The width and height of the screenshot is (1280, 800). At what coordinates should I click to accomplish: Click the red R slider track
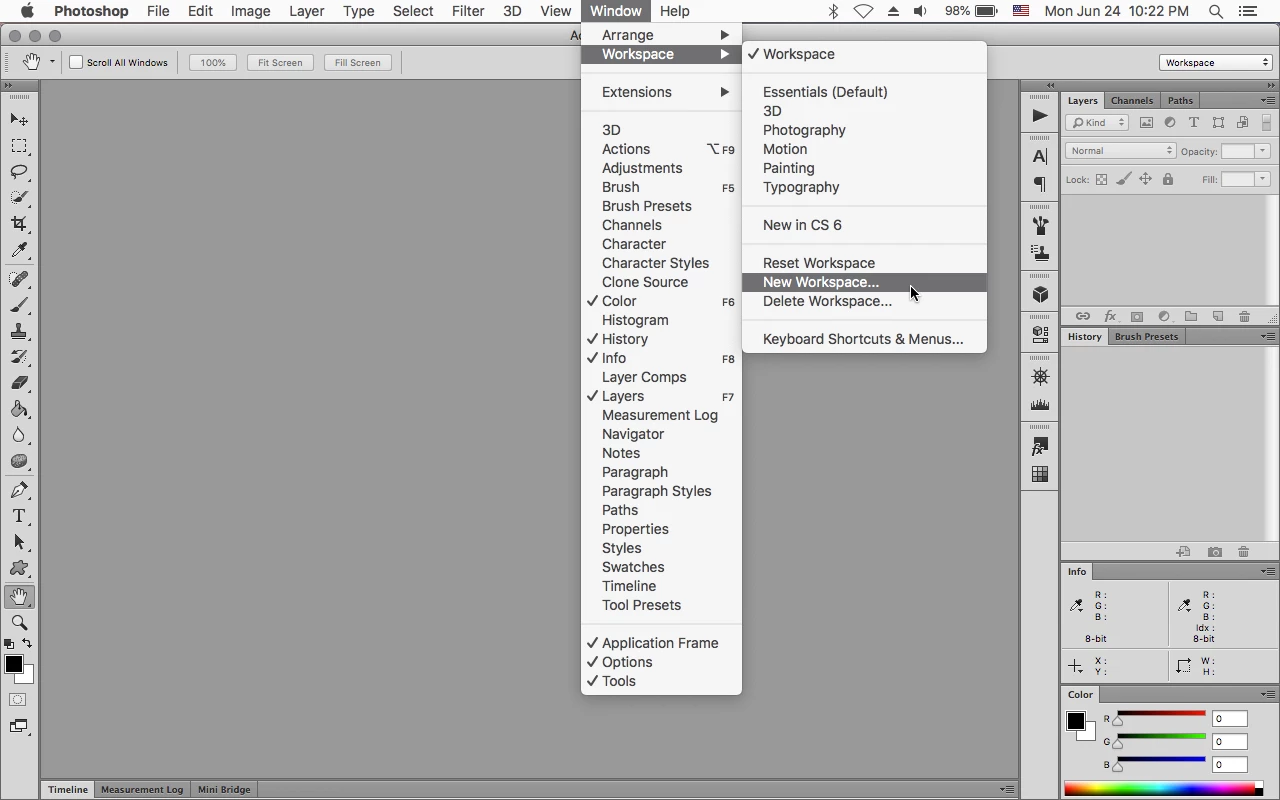[1160, 714]
